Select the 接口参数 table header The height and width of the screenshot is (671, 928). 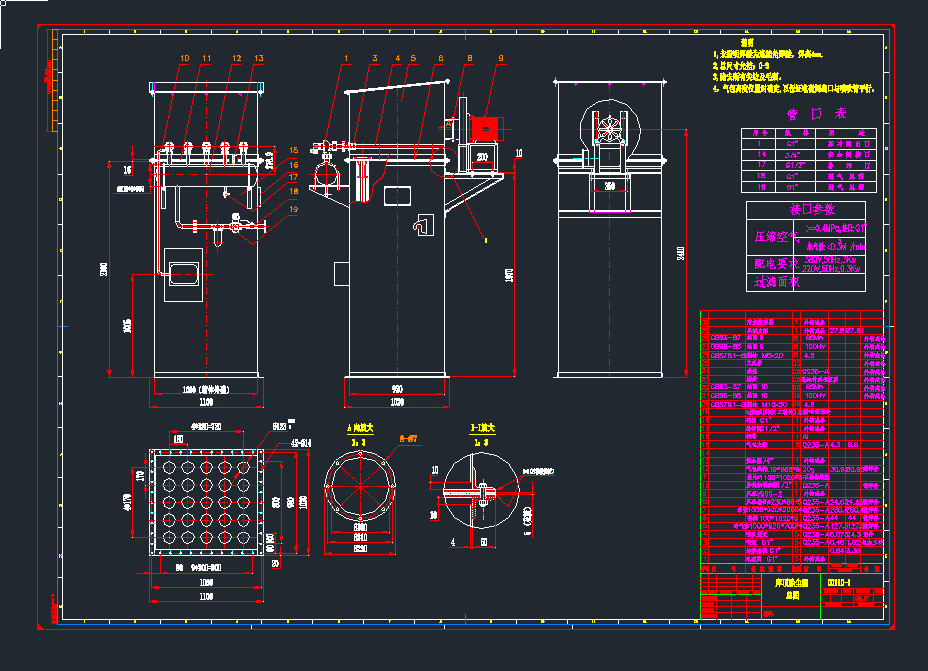(x=812, y=210)
